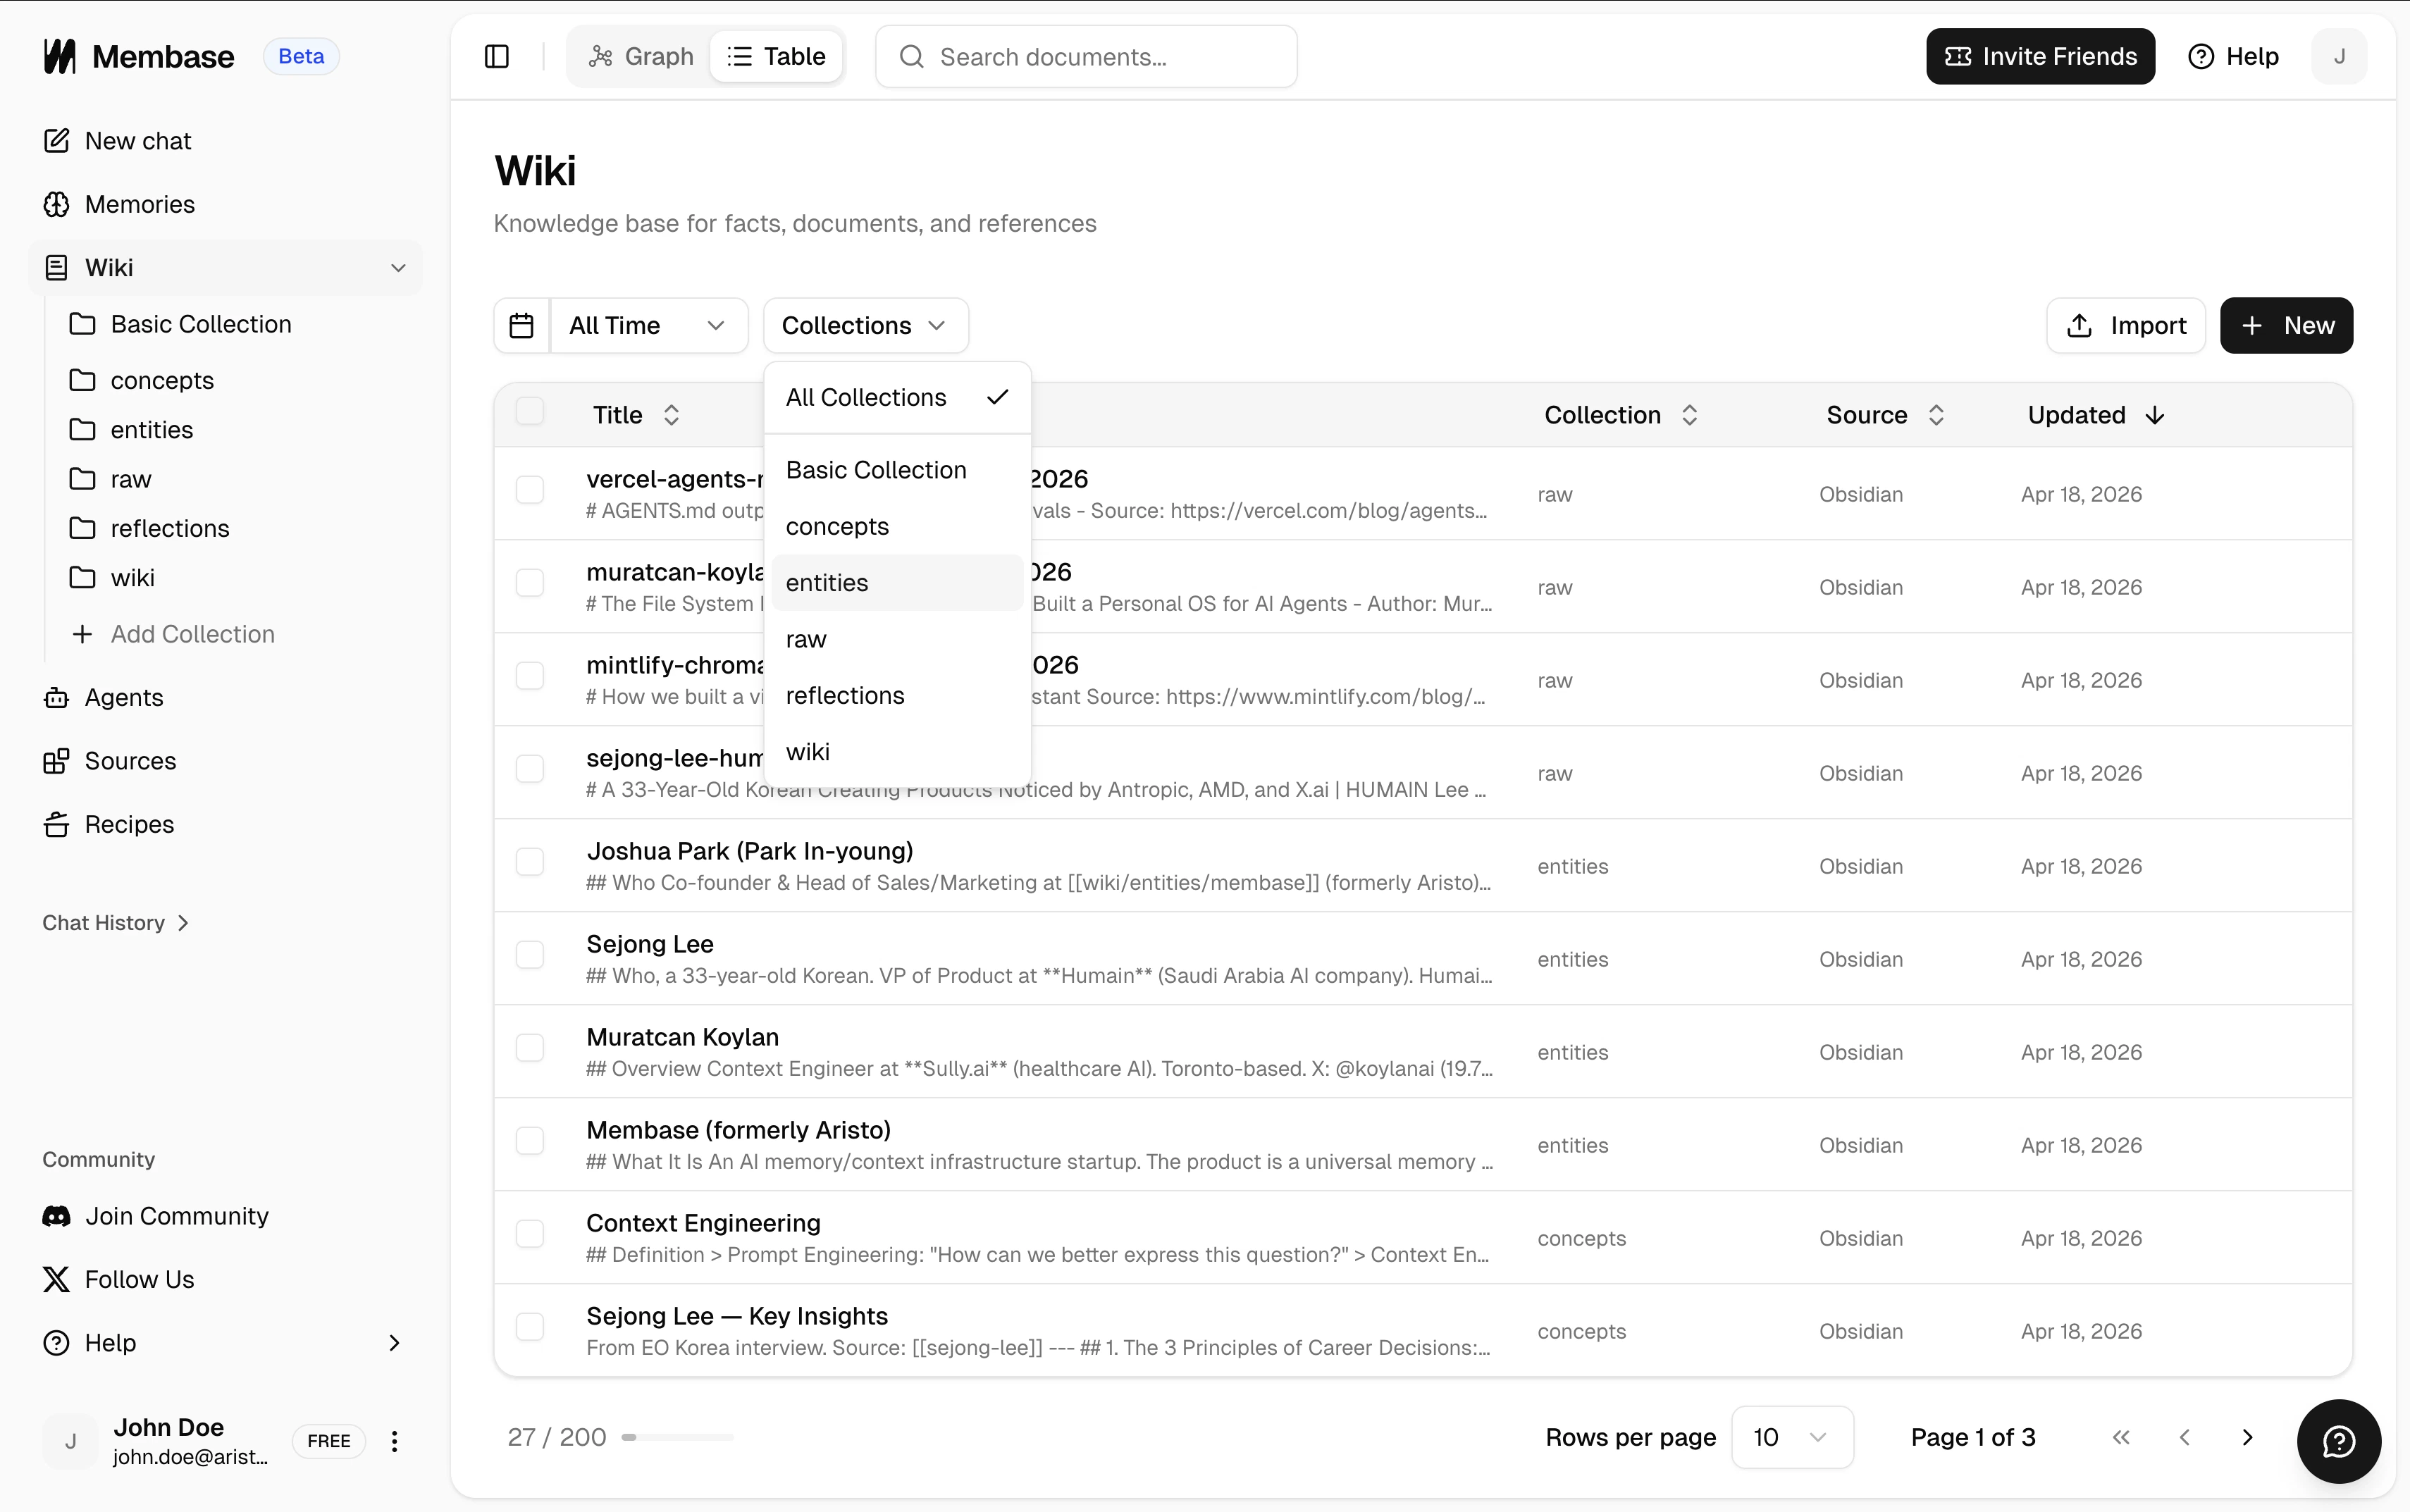Image resolution: width=2410 pixels, height=1512 pixels.
Task: Select the checkbox for Sejong Lee row
Action: click(x=530, y=954)
